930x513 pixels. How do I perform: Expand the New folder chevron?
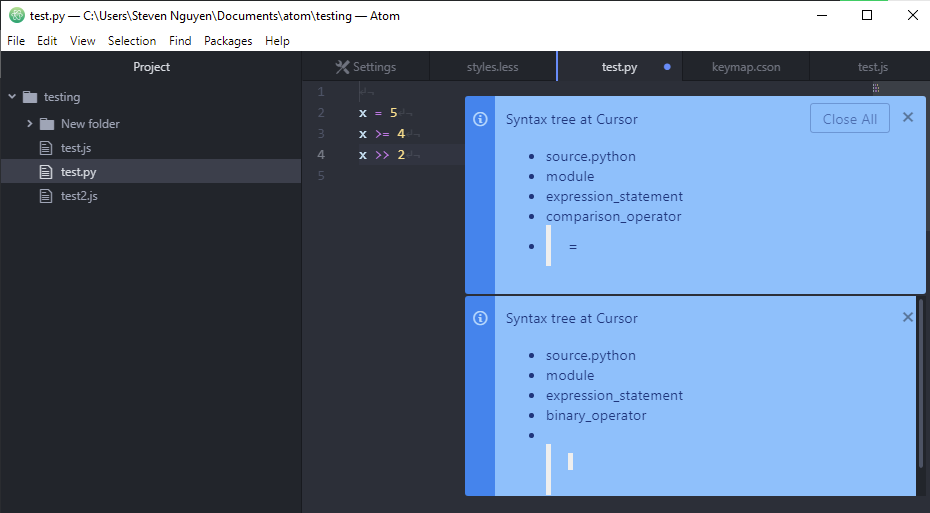pos(30,123)
